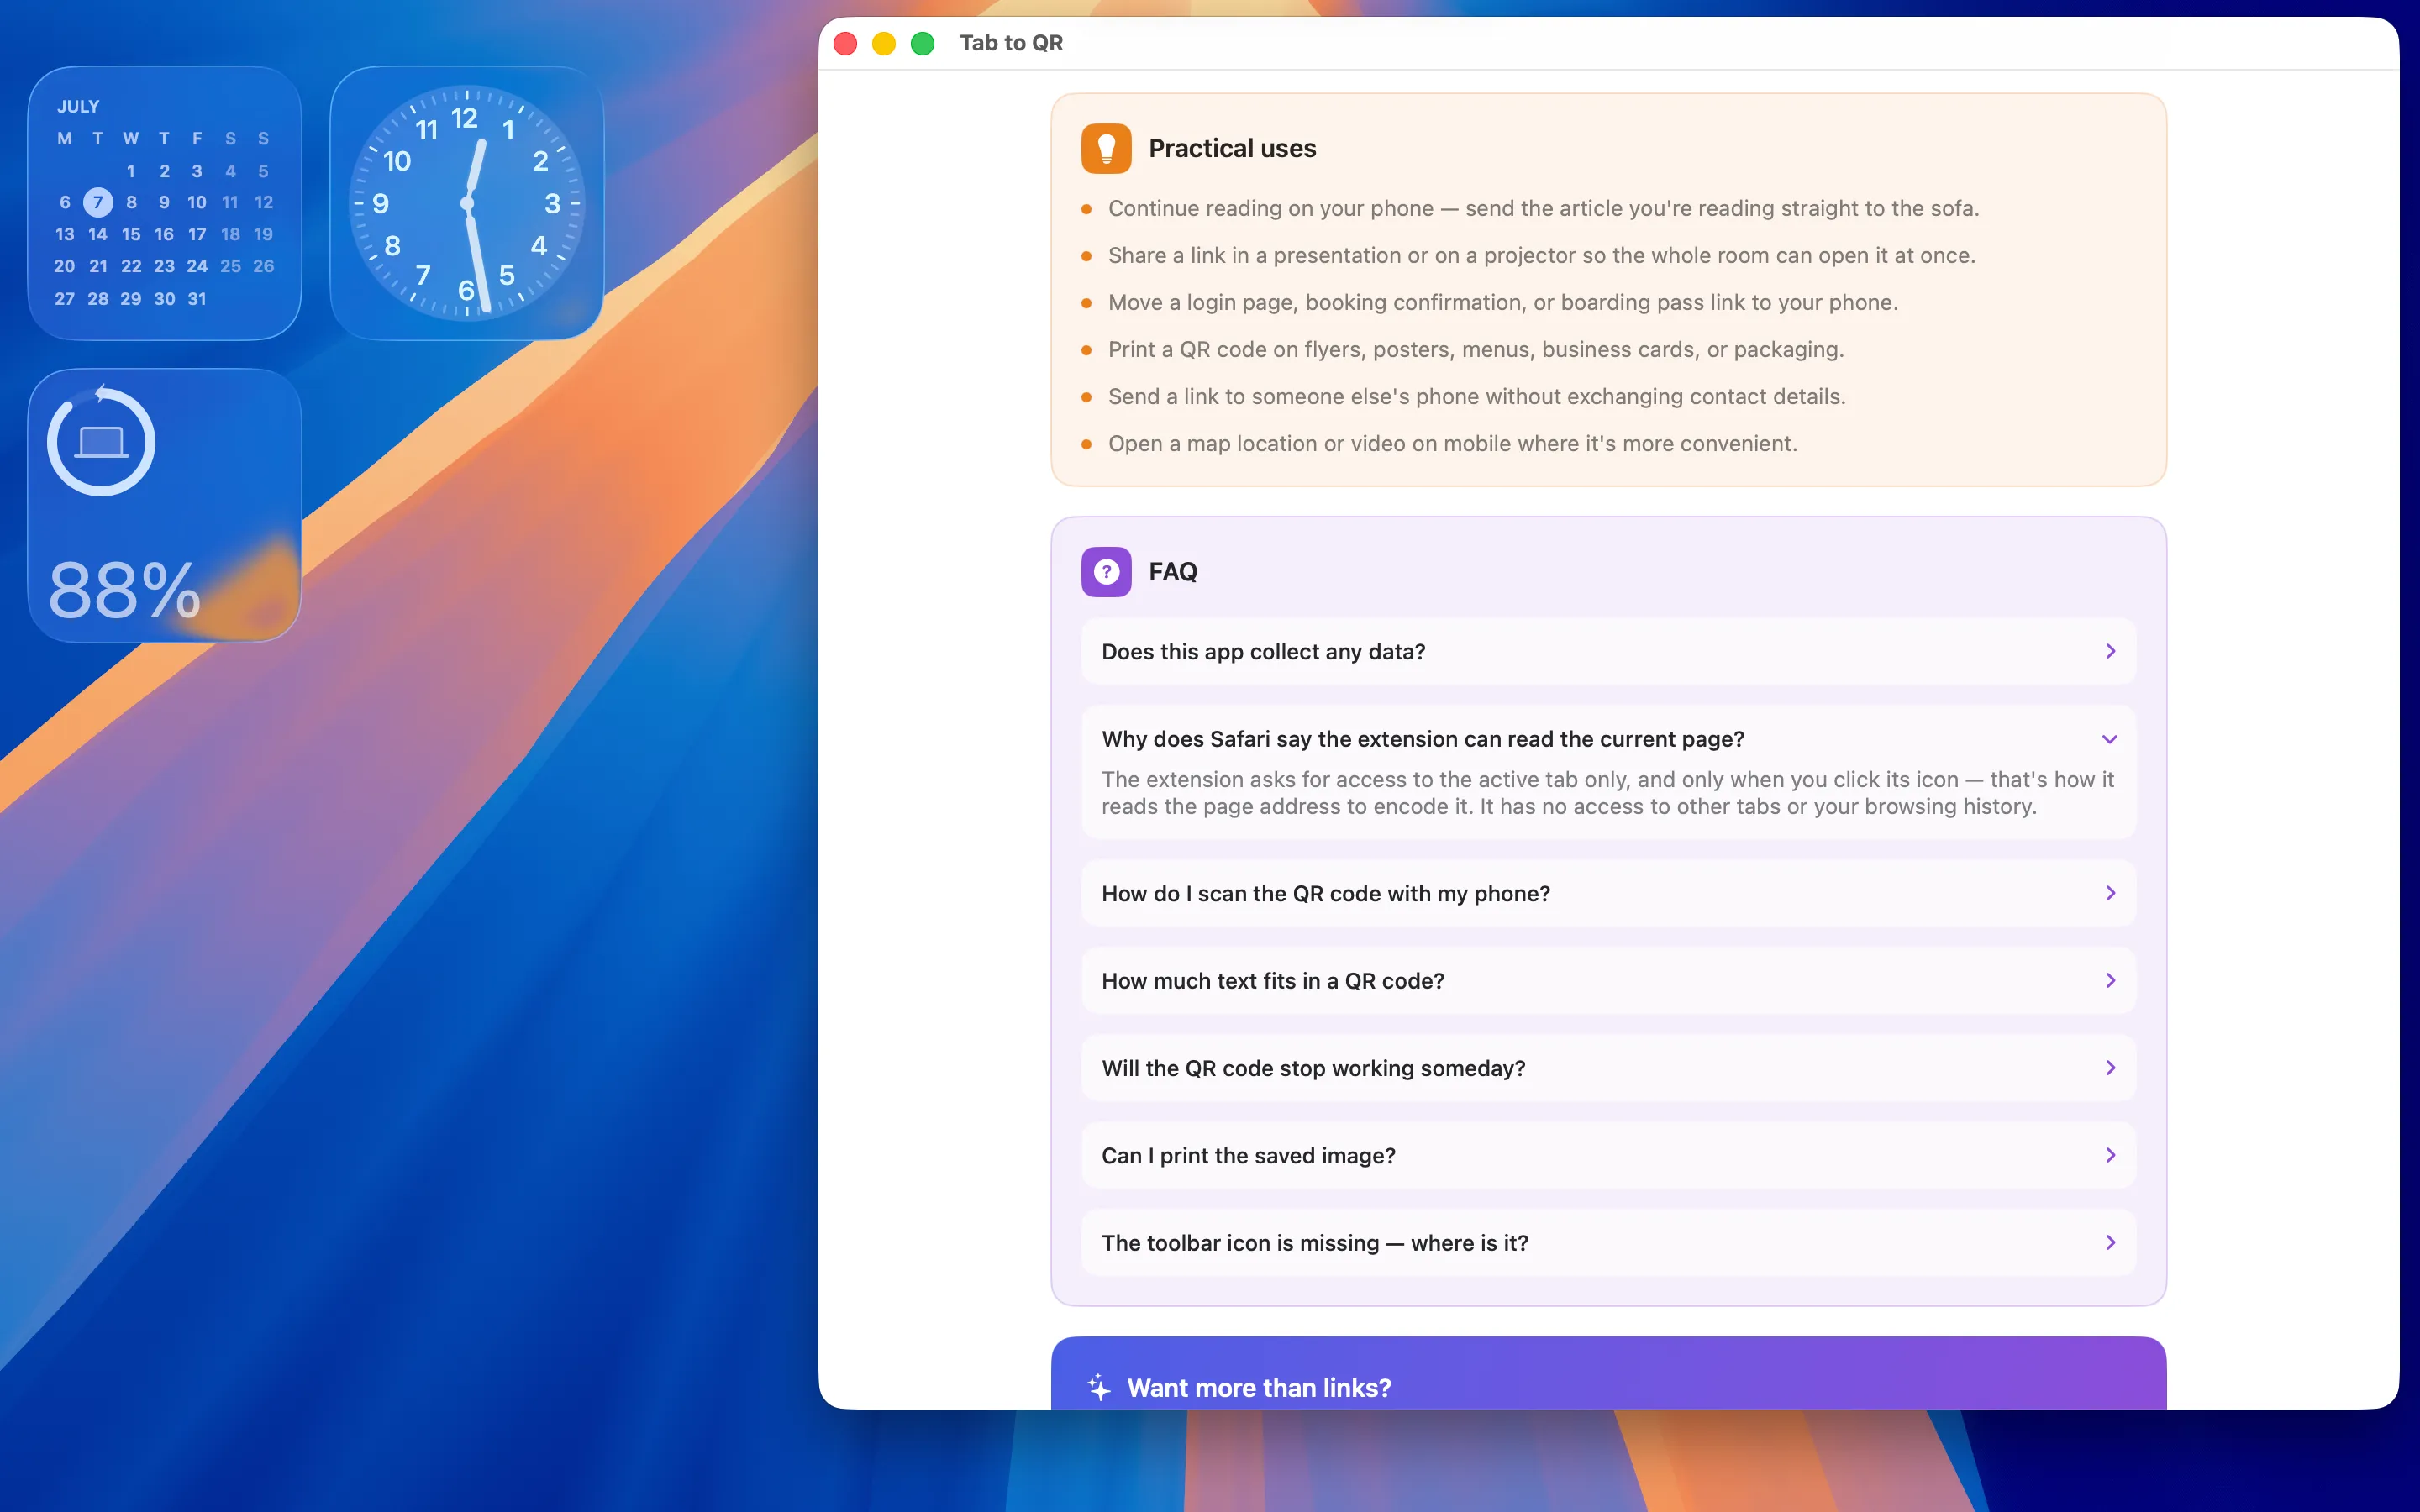Open the battery widget laptop icon
This screenshot has height=1512, width=2420.
click(x=101, y=442)
